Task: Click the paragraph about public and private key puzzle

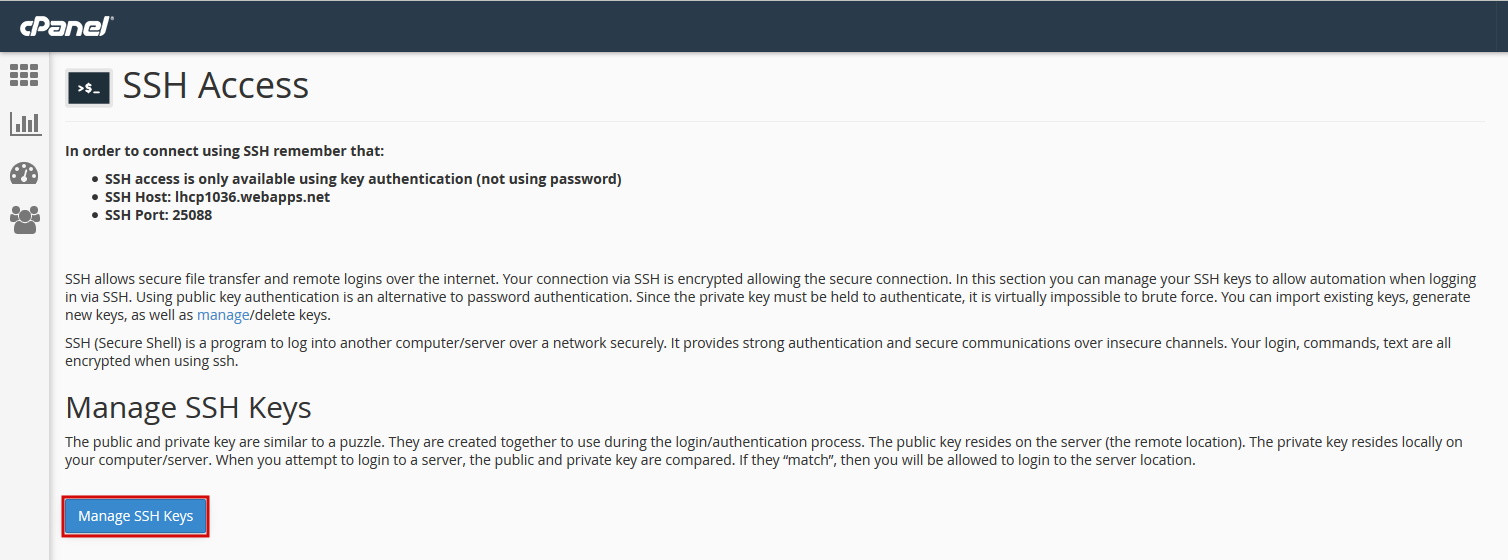Action: (x=750, y=451)
